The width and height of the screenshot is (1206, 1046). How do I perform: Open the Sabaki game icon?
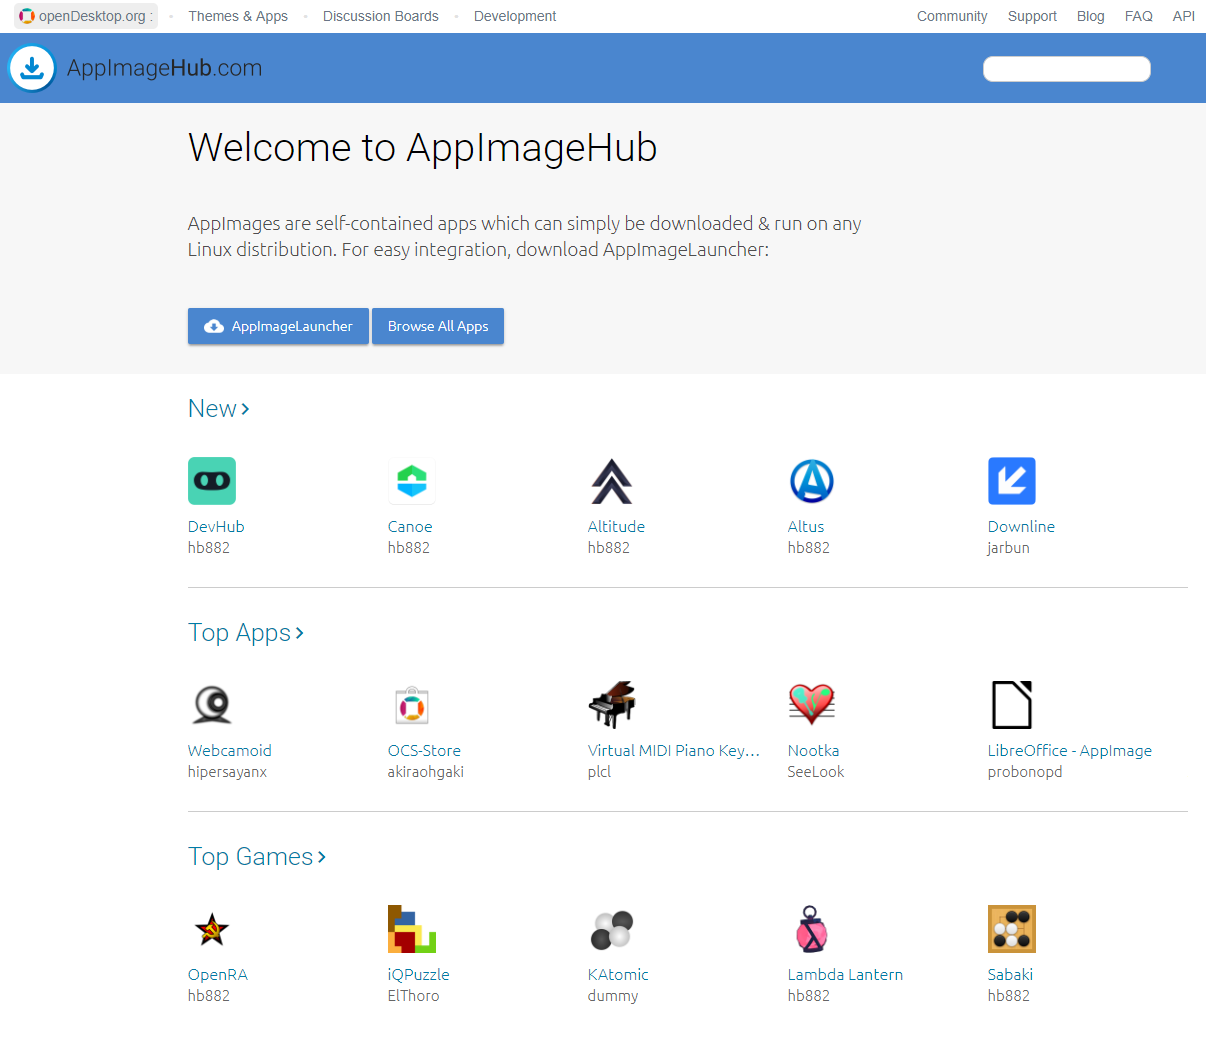click(x=1011, y=929)
